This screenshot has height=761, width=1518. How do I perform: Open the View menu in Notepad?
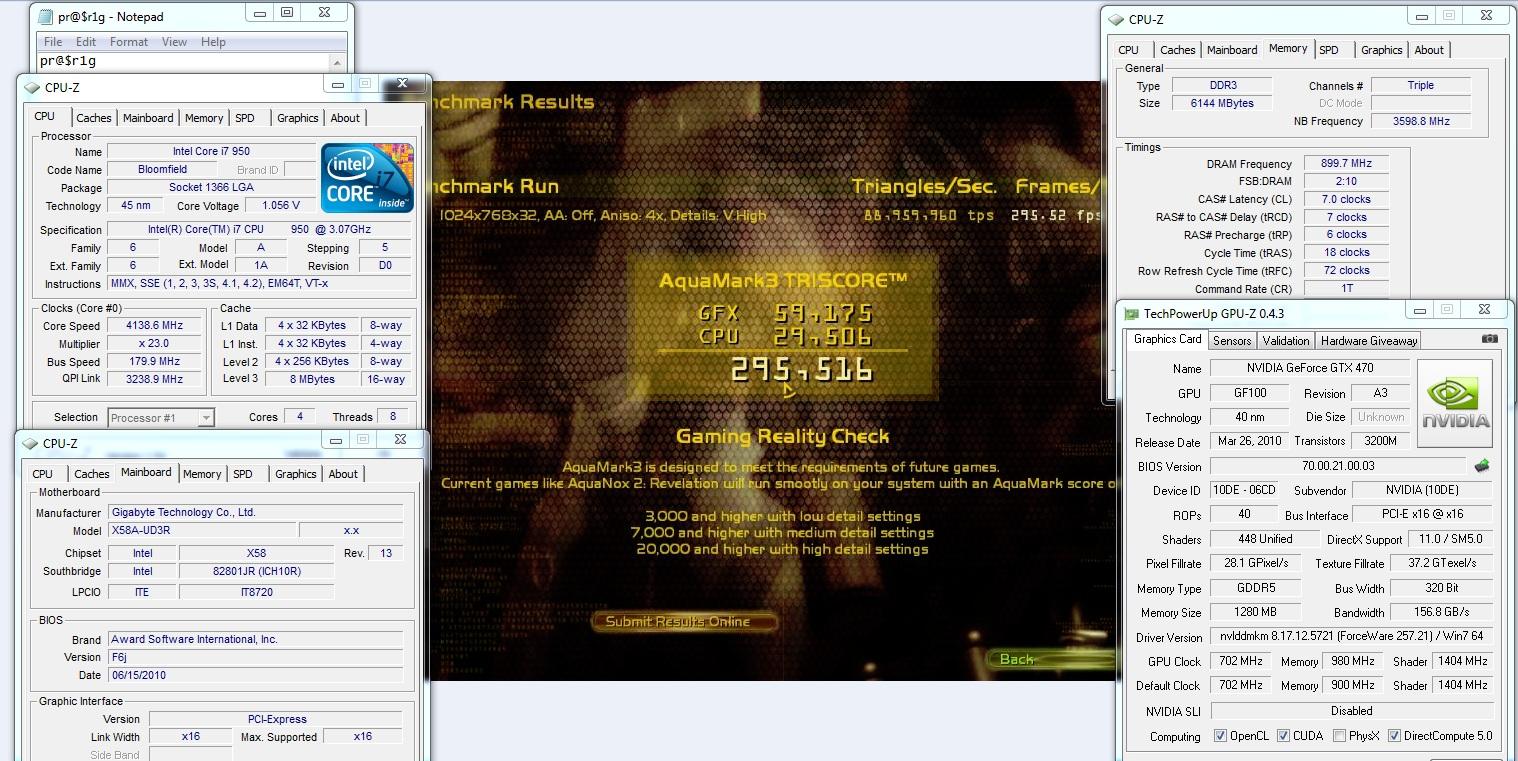[175, 42]
